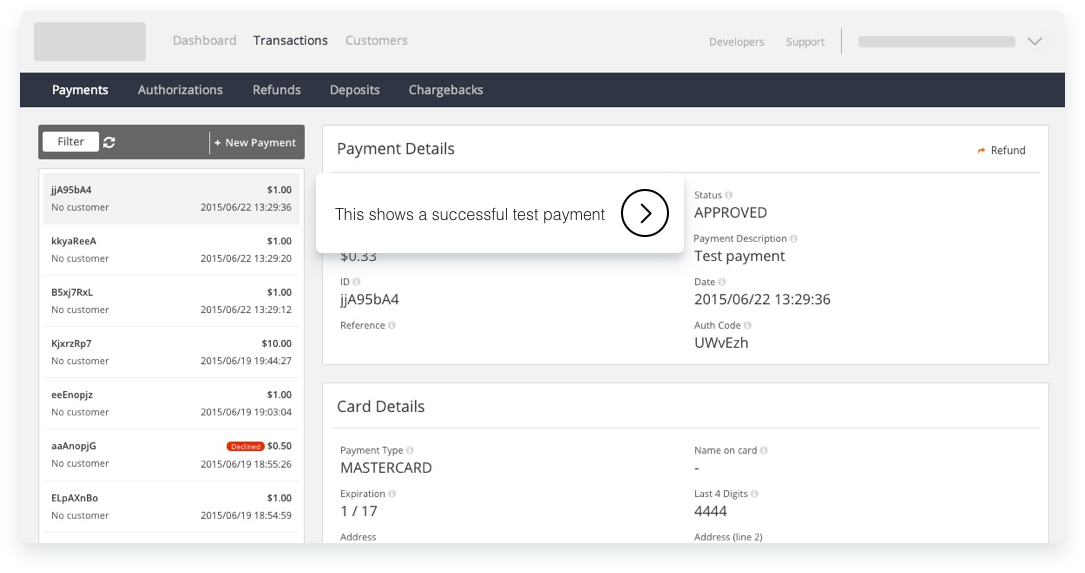
Task: Select payment kkyaReeA in the list
Action: click(x=172, y=250)
